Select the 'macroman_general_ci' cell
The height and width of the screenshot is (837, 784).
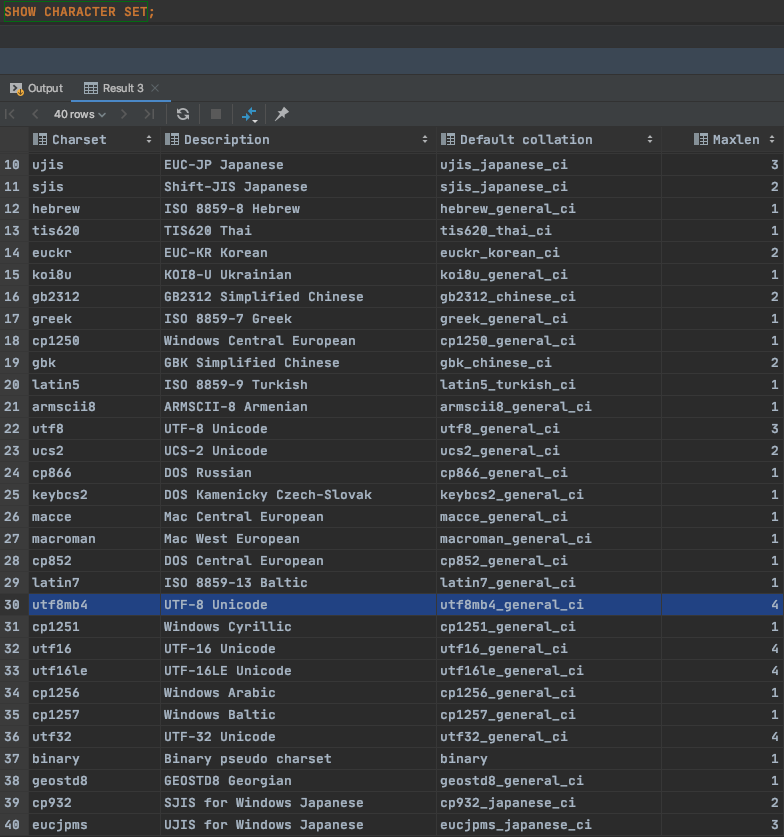549,539
